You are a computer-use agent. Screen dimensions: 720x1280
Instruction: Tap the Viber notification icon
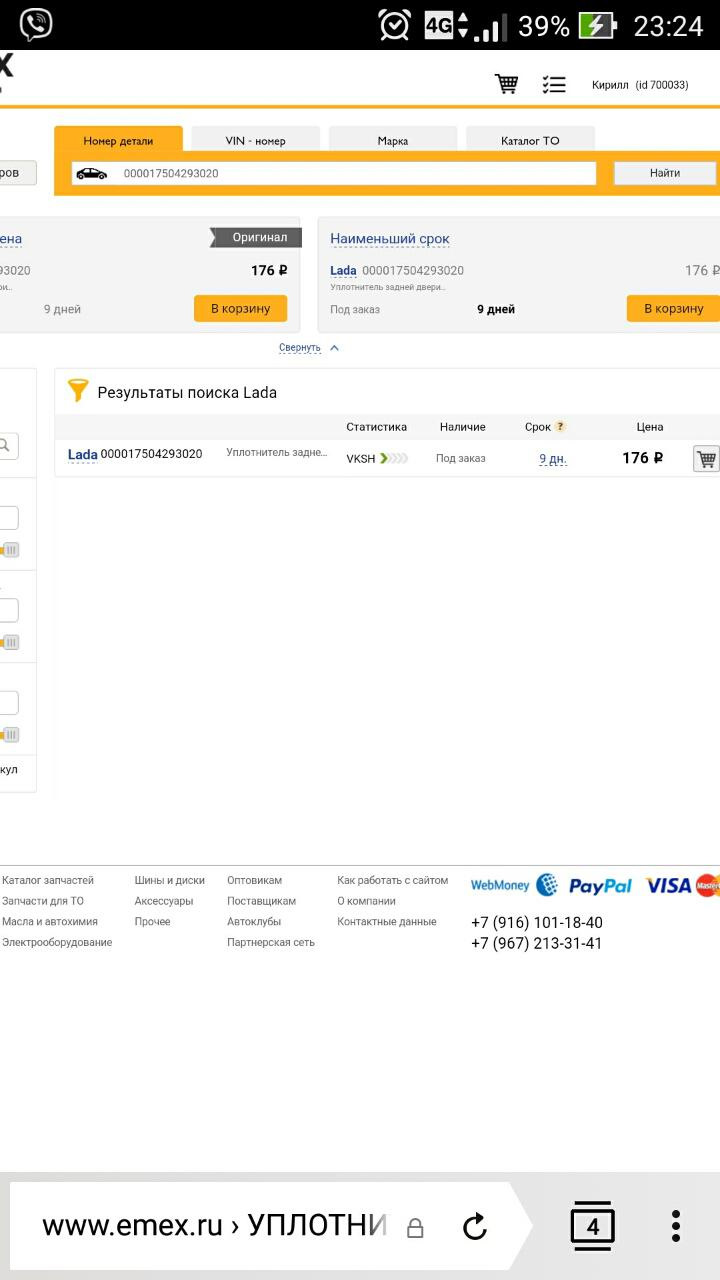coord(35,24)
